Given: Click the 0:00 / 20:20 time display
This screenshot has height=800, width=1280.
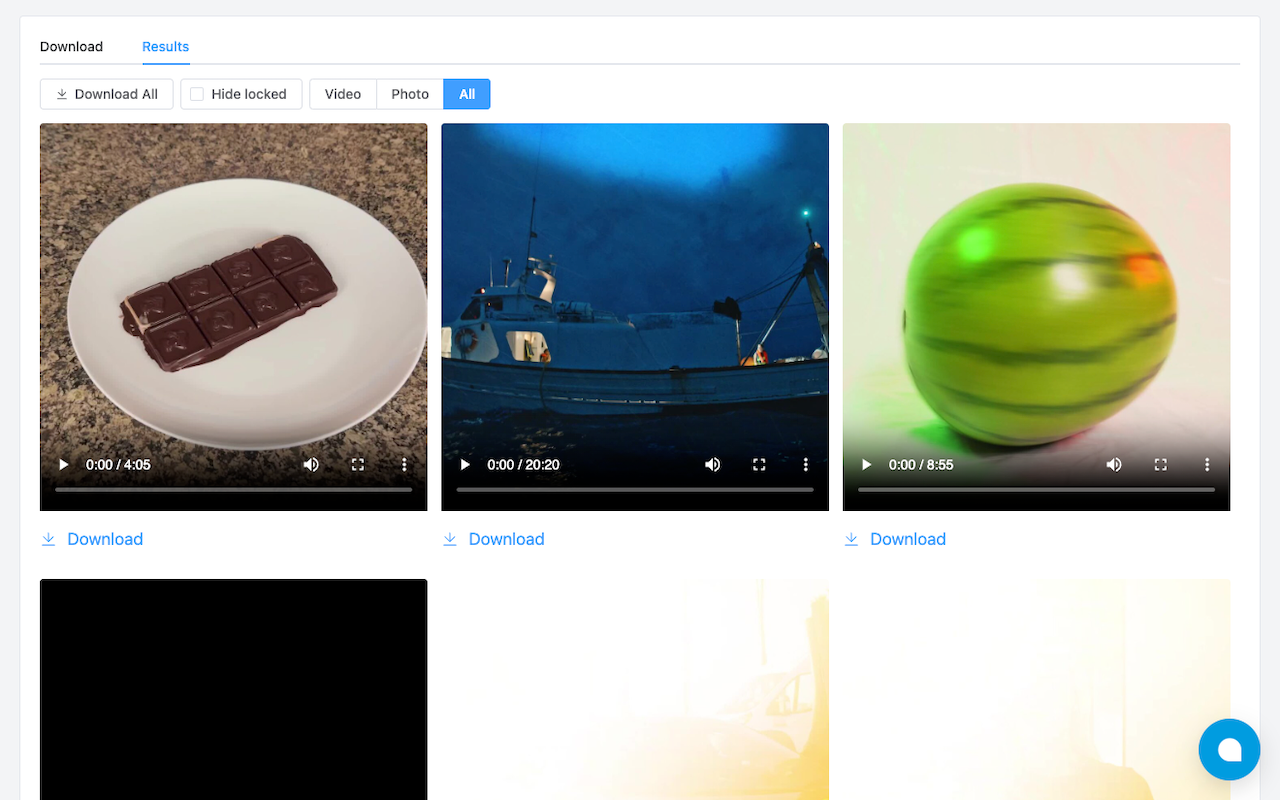Looking at the screenshot, I should pyautogui.click(x=523, y=465).
